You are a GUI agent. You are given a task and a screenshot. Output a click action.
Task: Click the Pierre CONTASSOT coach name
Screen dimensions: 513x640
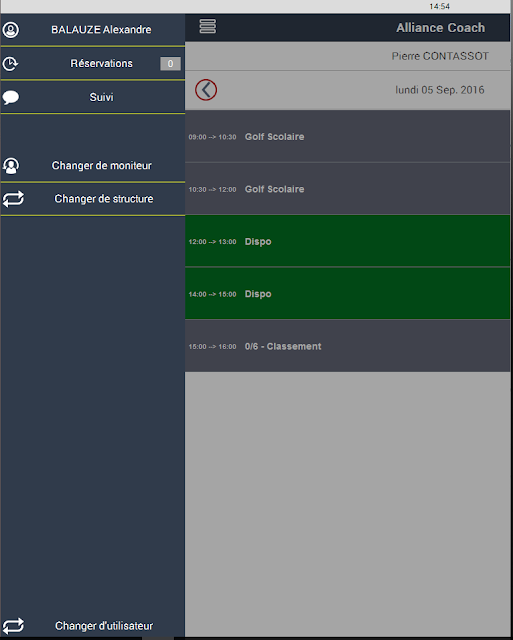440,56
